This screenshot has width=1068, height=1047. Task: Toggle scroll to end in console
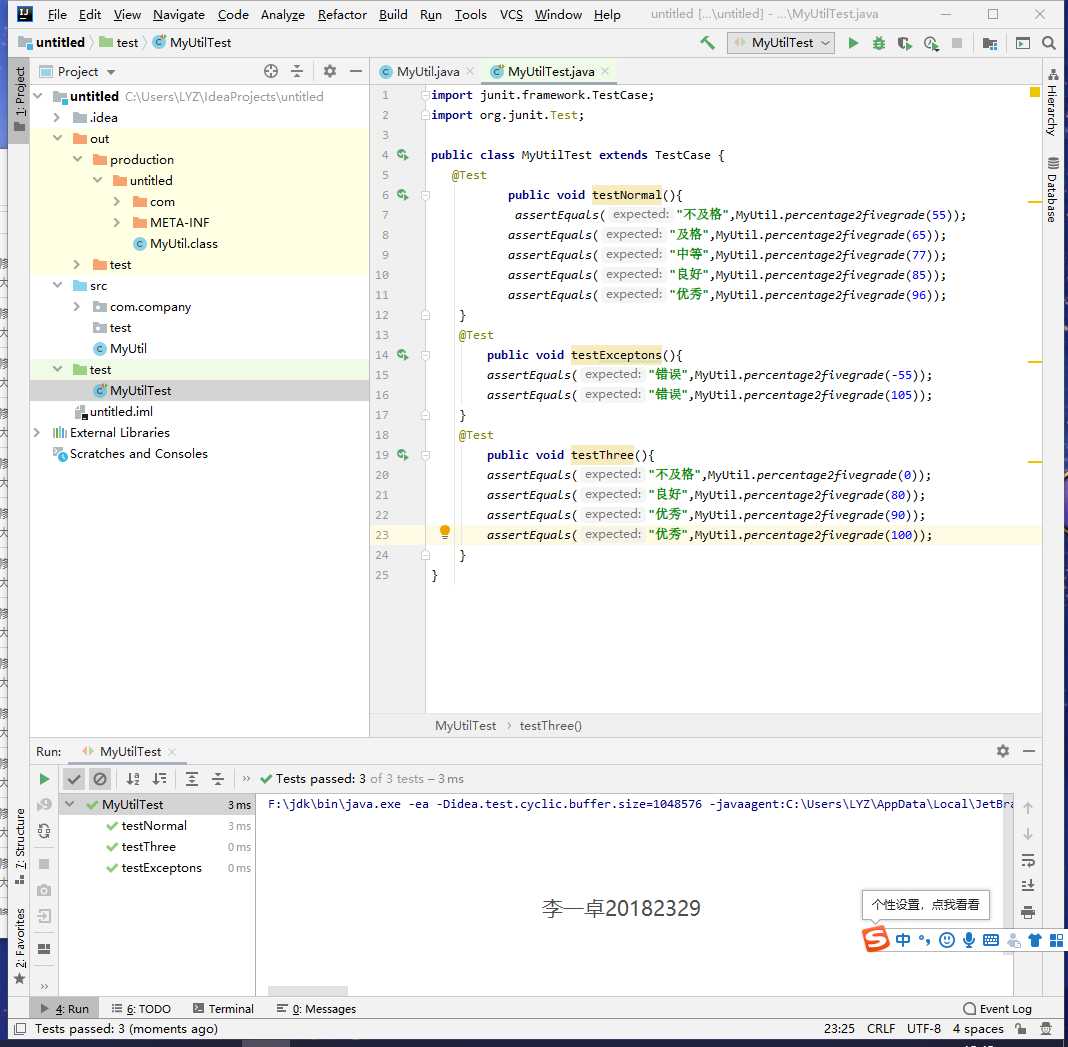click(1028, 886)
